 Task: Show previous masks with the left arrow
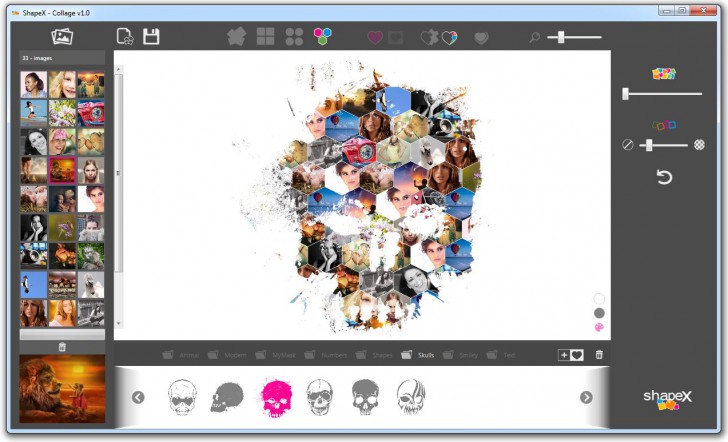point(138,397)
